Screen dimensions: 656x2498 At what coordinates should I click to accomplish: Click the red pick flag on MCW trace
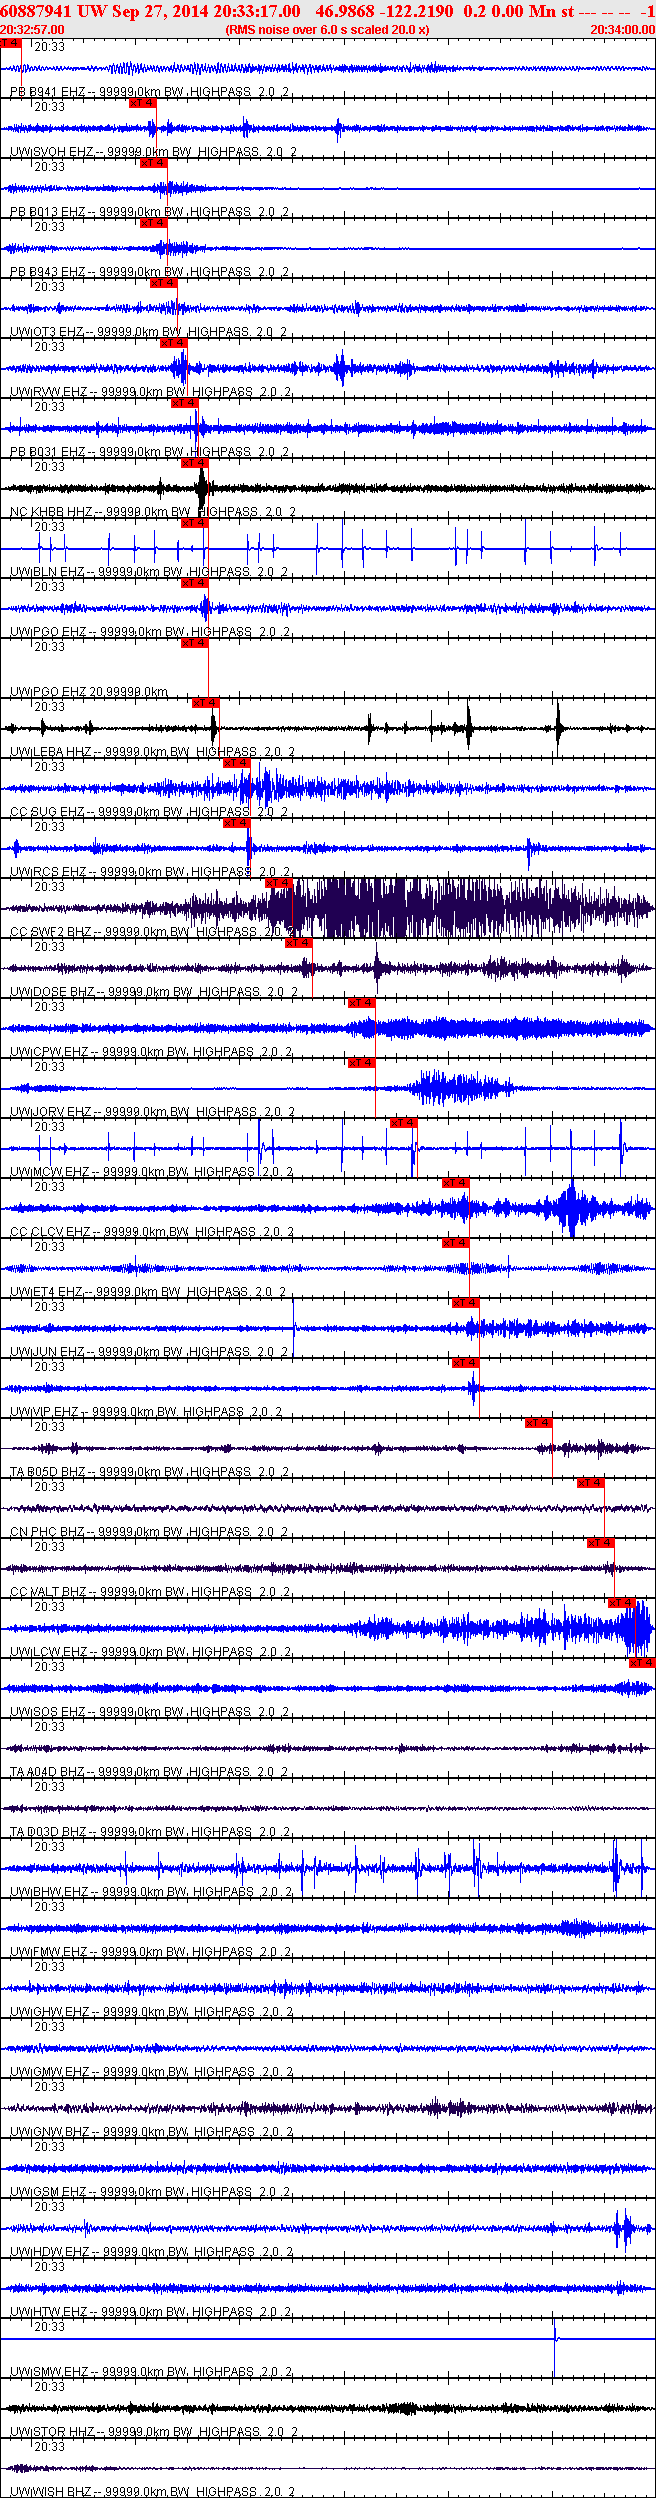tap(403, 1123)
